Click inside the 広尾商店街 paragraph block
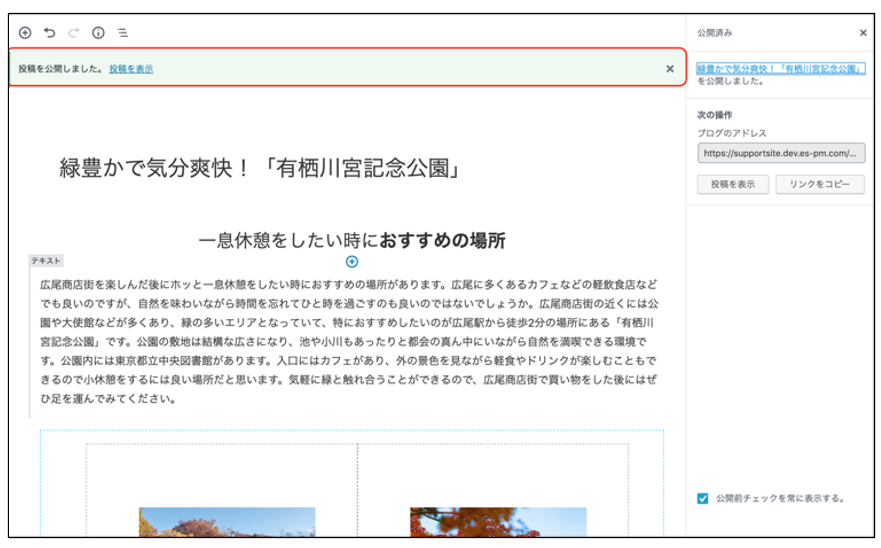881x548 pixels. coord(350,341)
